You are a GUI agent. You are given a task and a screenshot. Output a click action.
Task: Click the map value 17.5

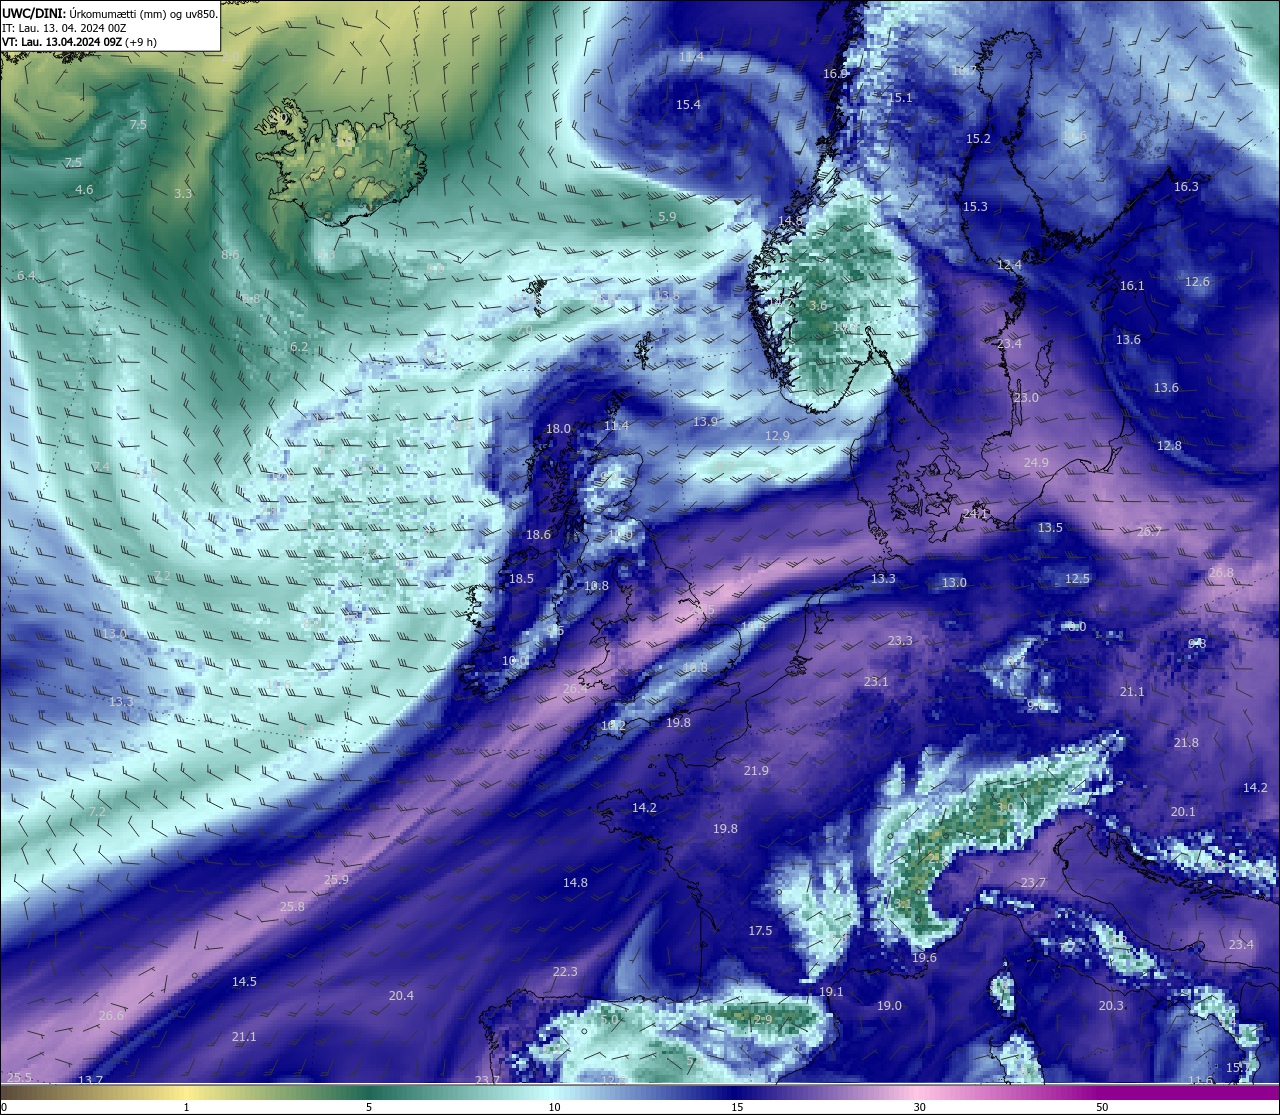point(760,931)
